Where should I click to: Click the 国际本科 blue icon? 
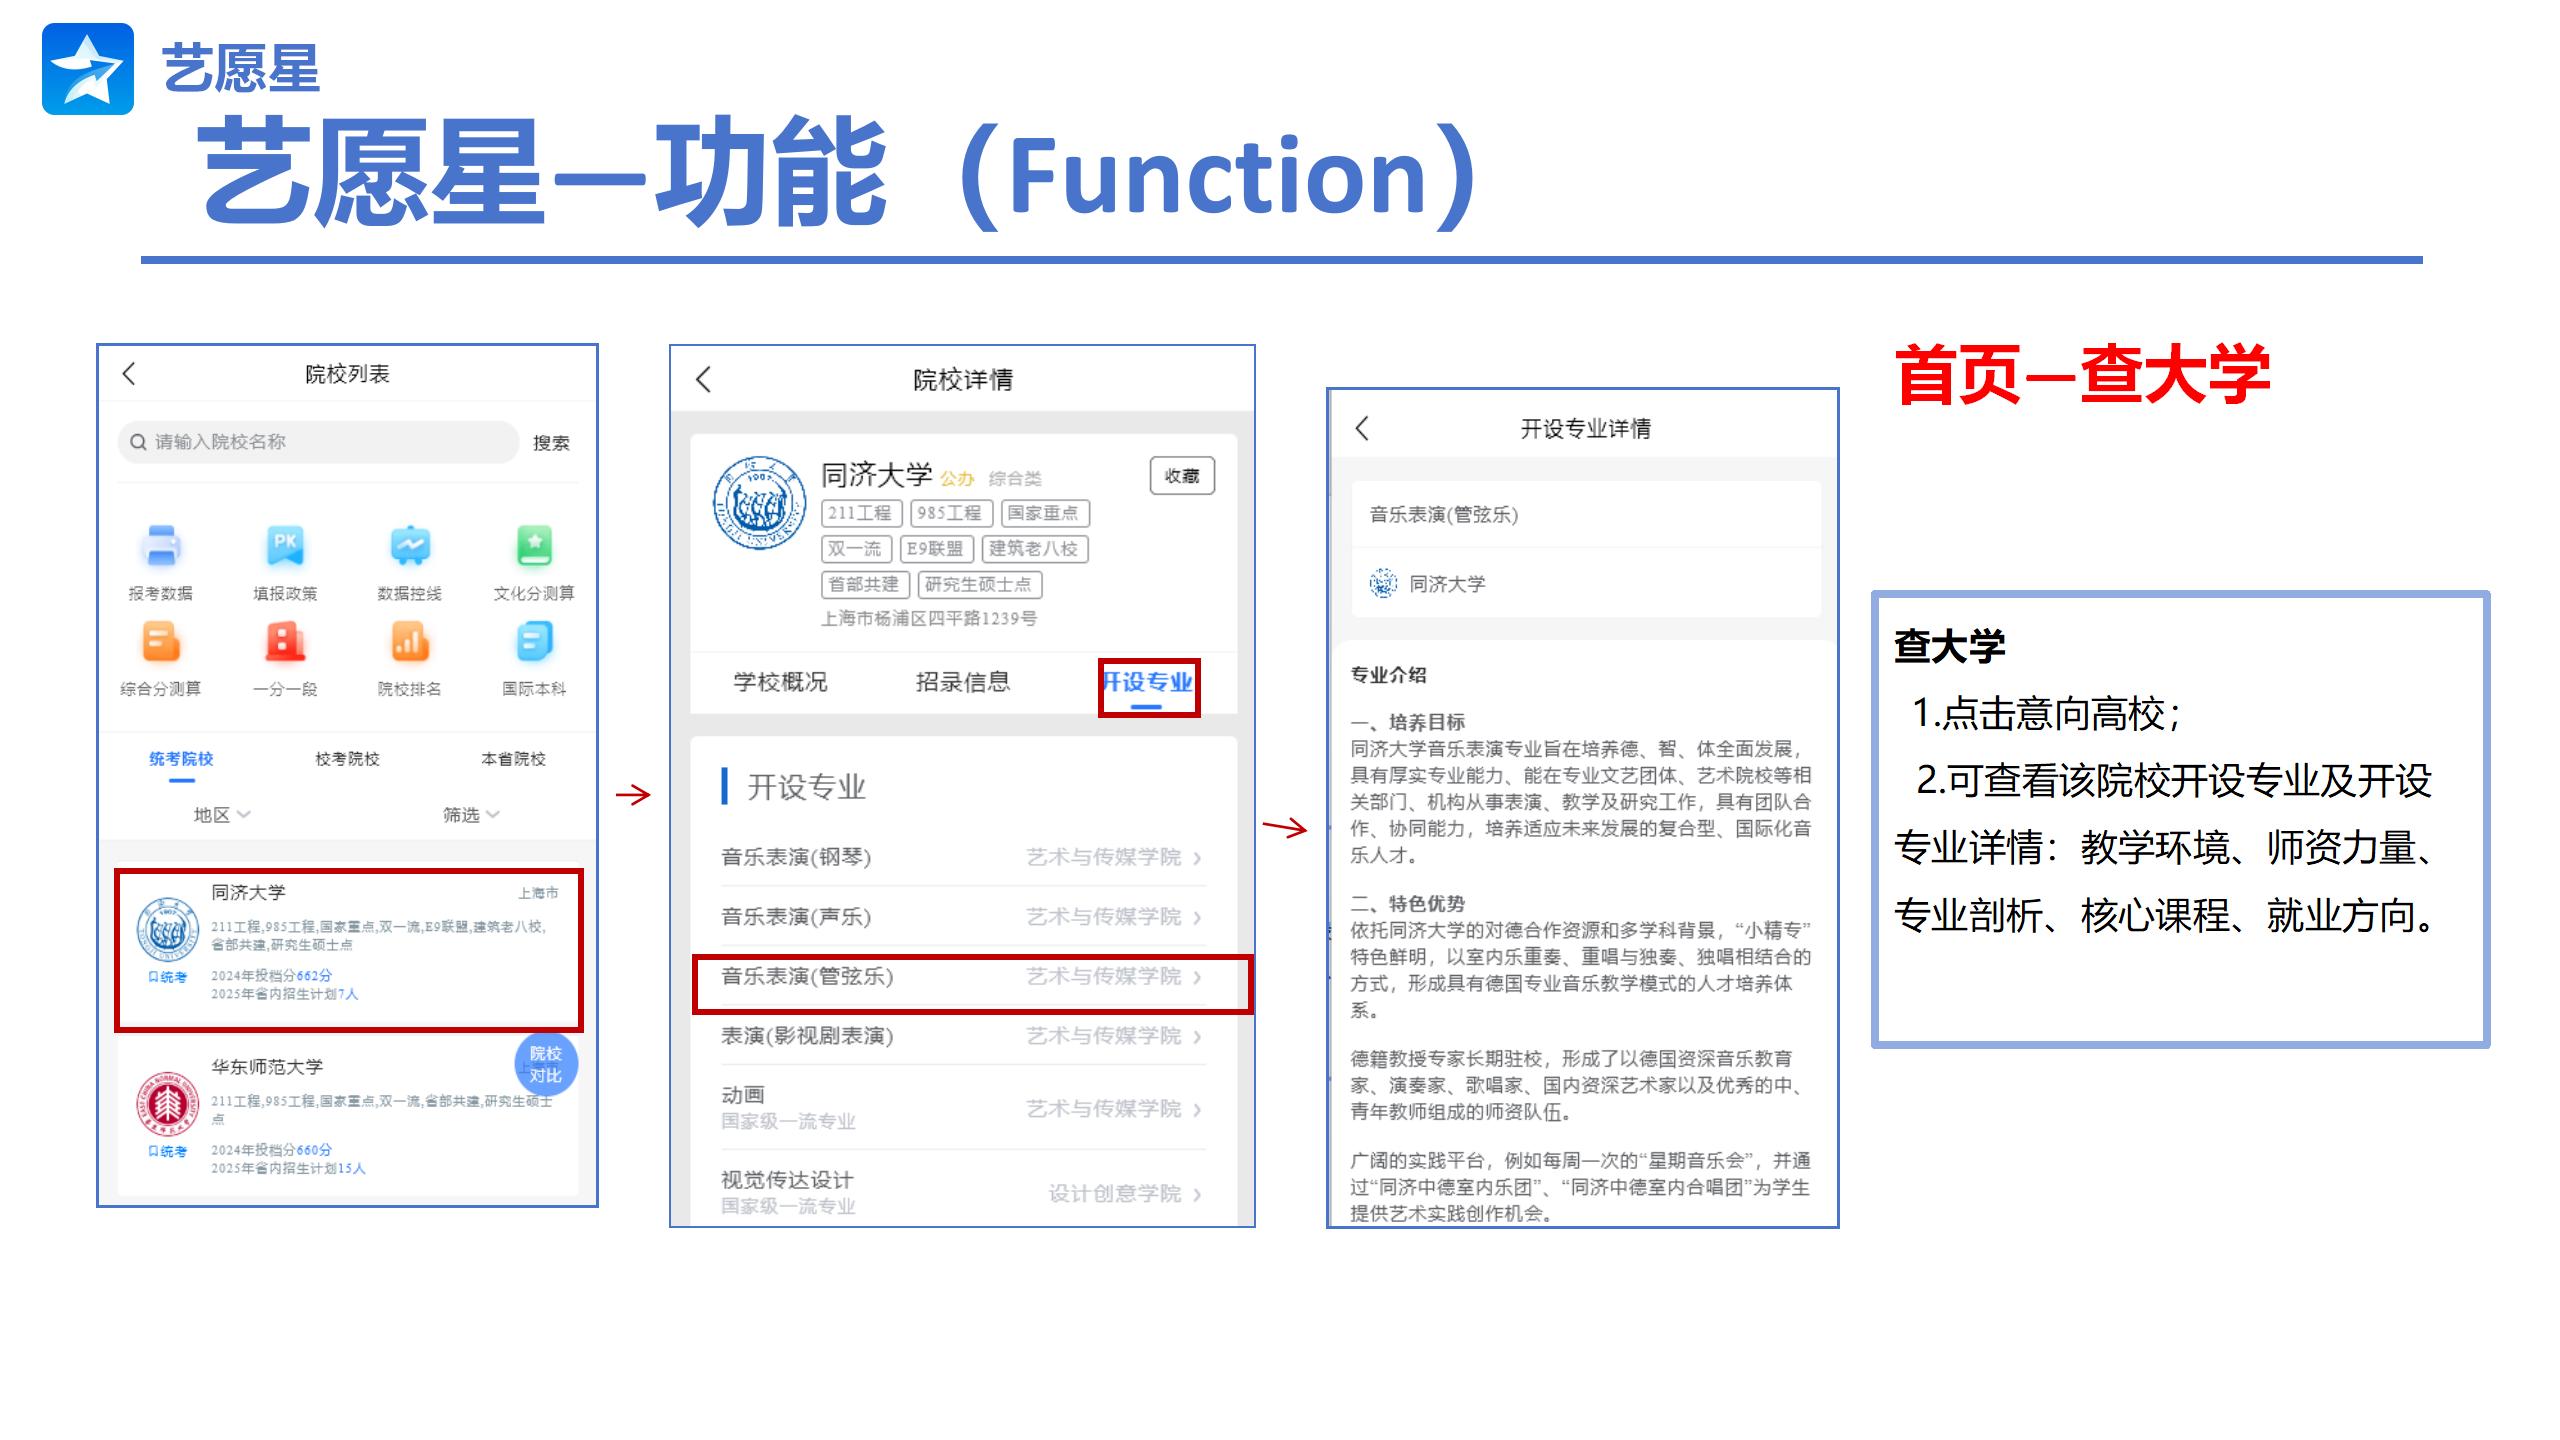pos(534,643)
